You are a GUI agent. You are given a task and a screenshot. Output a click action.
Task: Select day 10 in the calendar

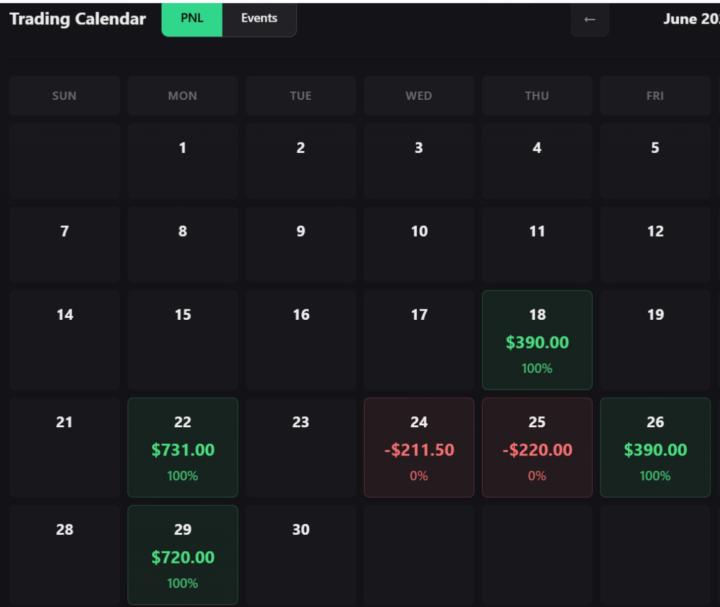pyautogui.click(x=419, y=244)
